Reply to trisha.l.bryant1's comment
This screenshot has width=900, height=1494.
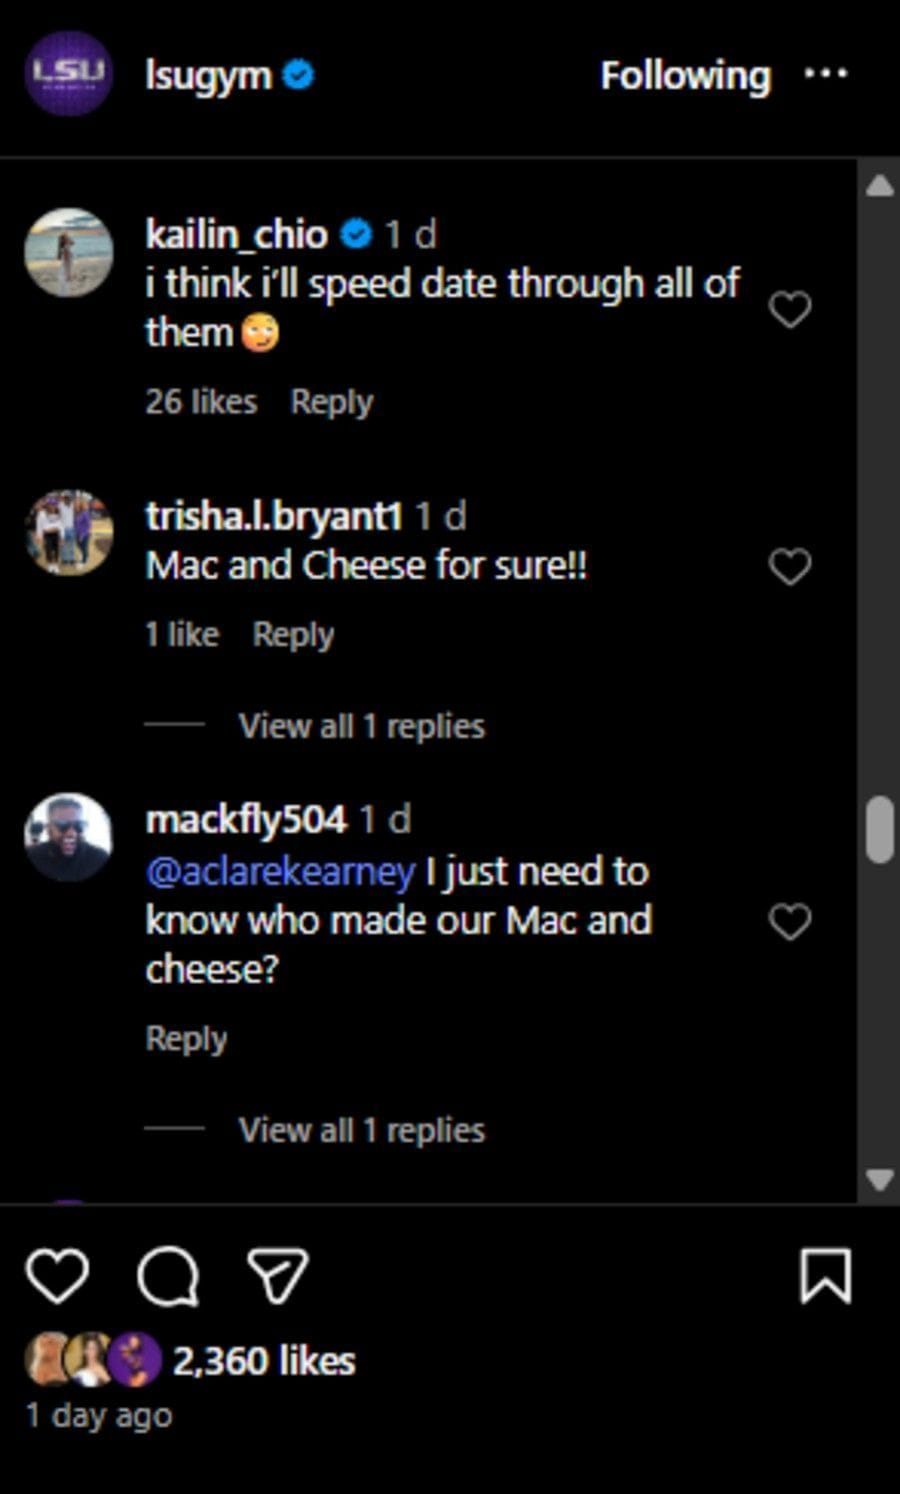[292, 633]
